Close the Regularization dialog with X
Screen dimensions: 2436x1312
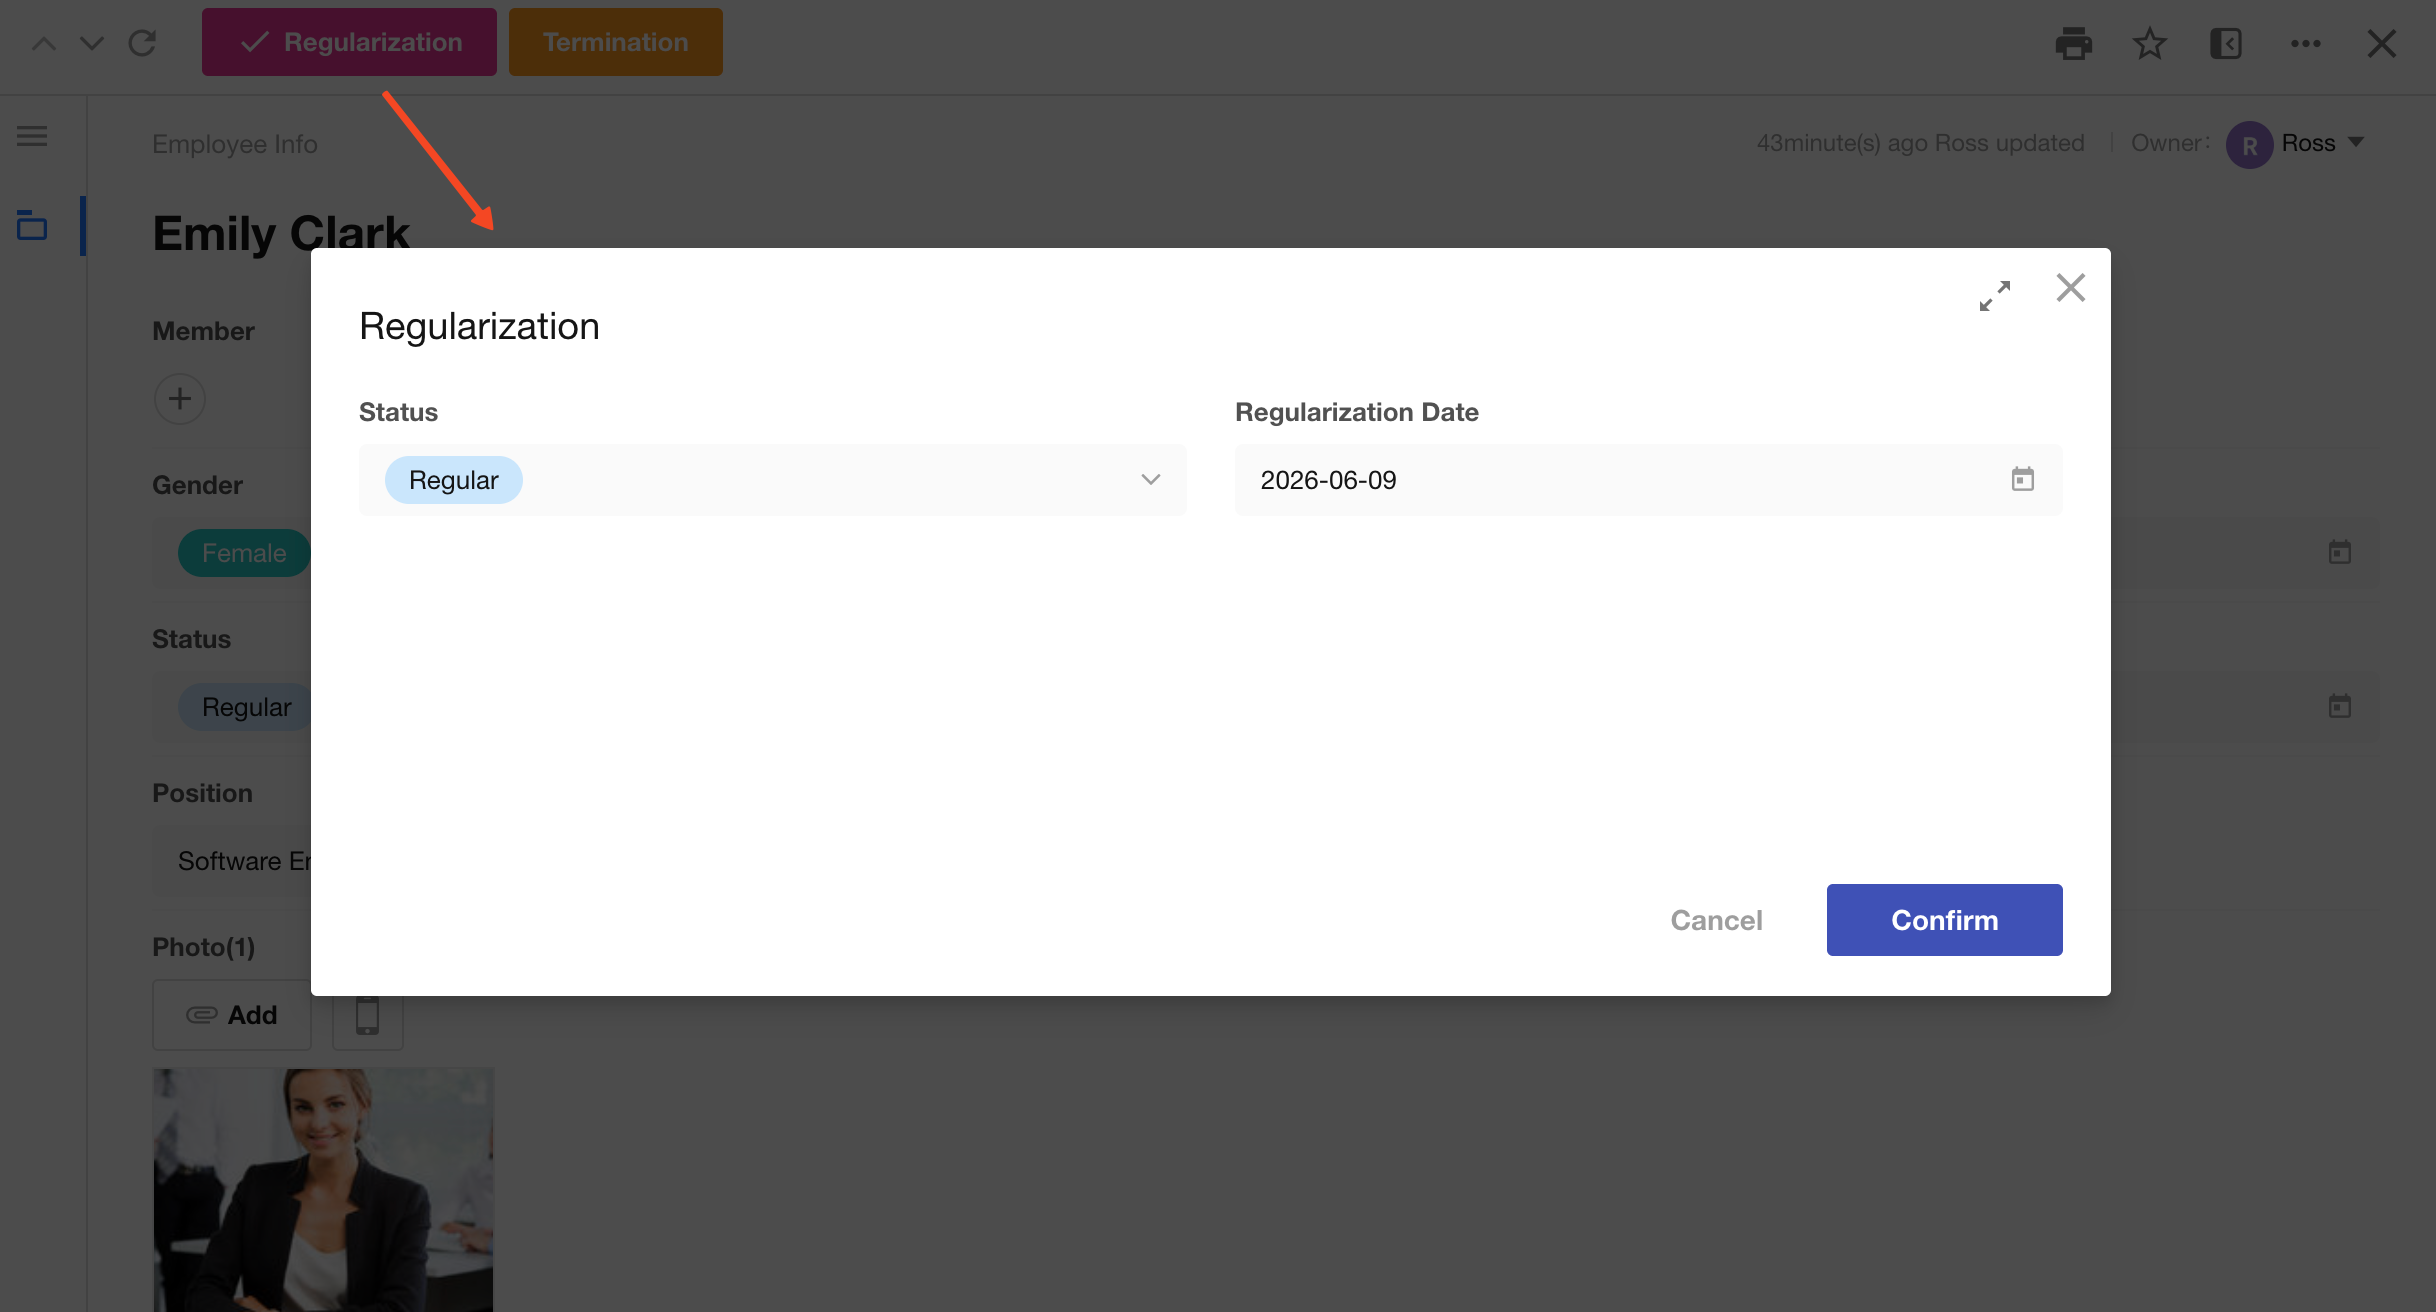pos(2071,288)
